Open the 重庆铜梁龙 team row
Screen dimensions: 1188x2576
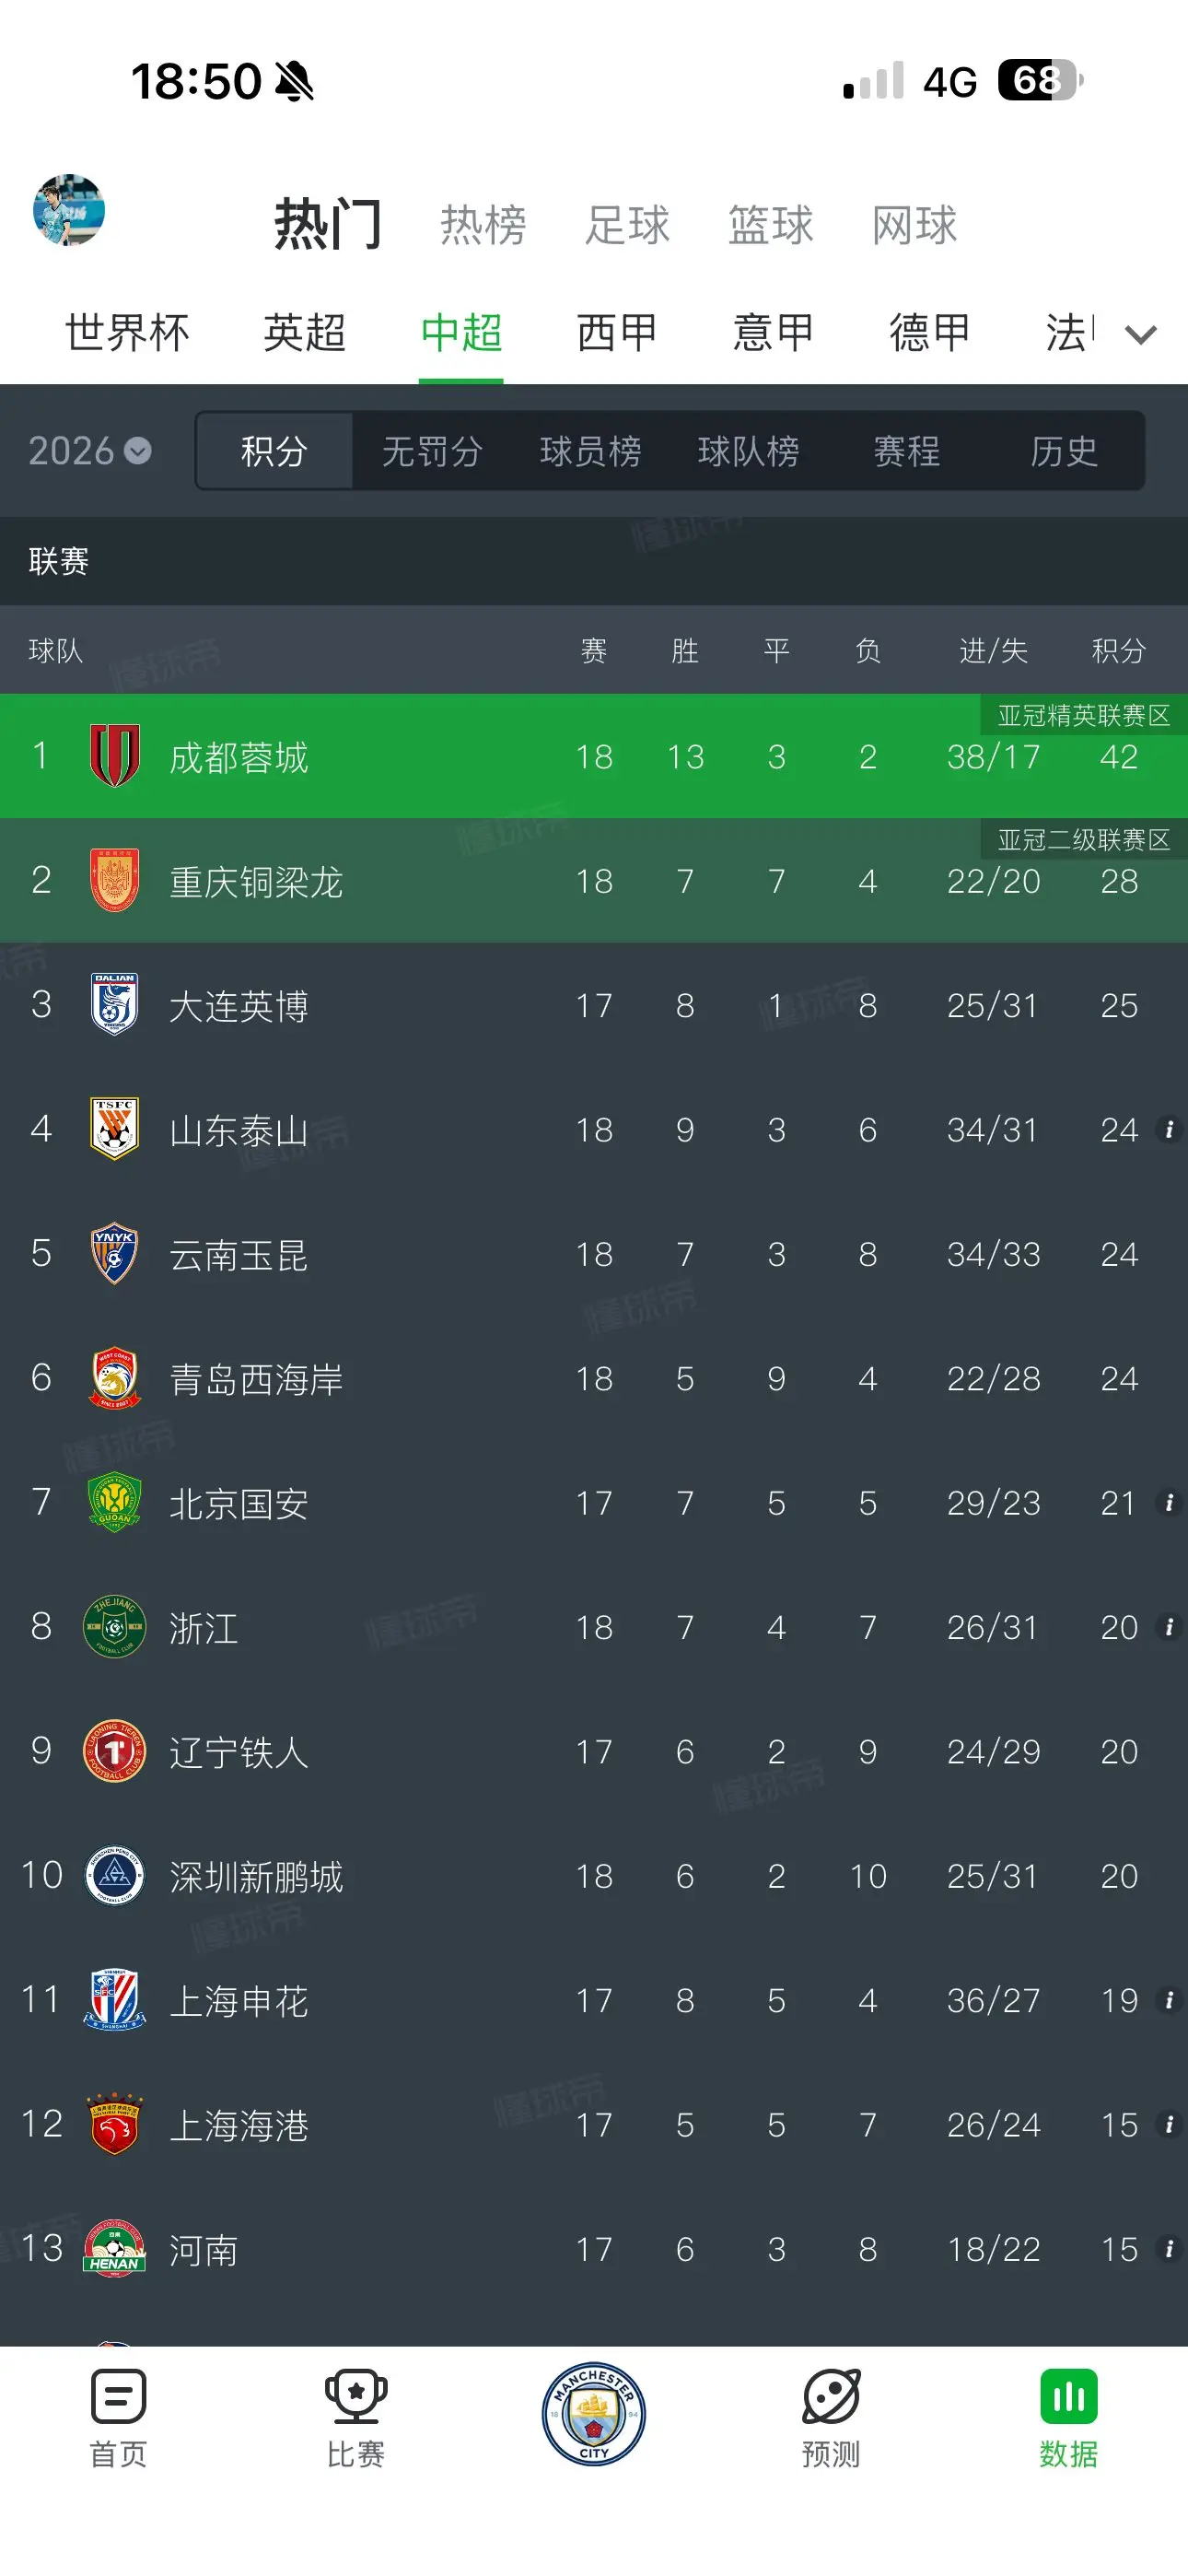(x=594, y=880)
